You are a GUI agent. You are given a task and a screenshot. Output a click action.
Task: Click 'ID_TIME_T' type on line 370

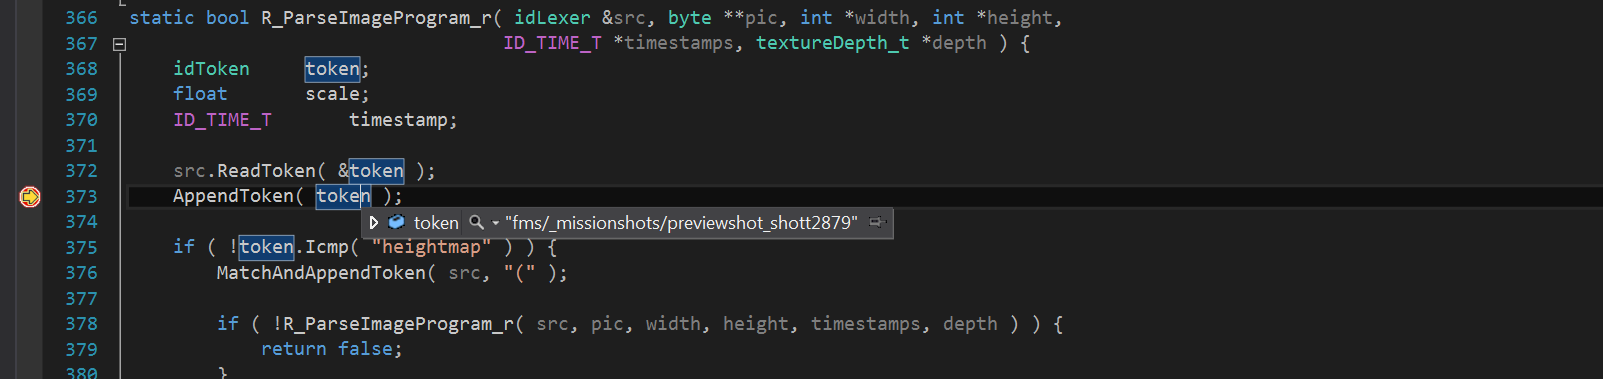click(222, 120)
